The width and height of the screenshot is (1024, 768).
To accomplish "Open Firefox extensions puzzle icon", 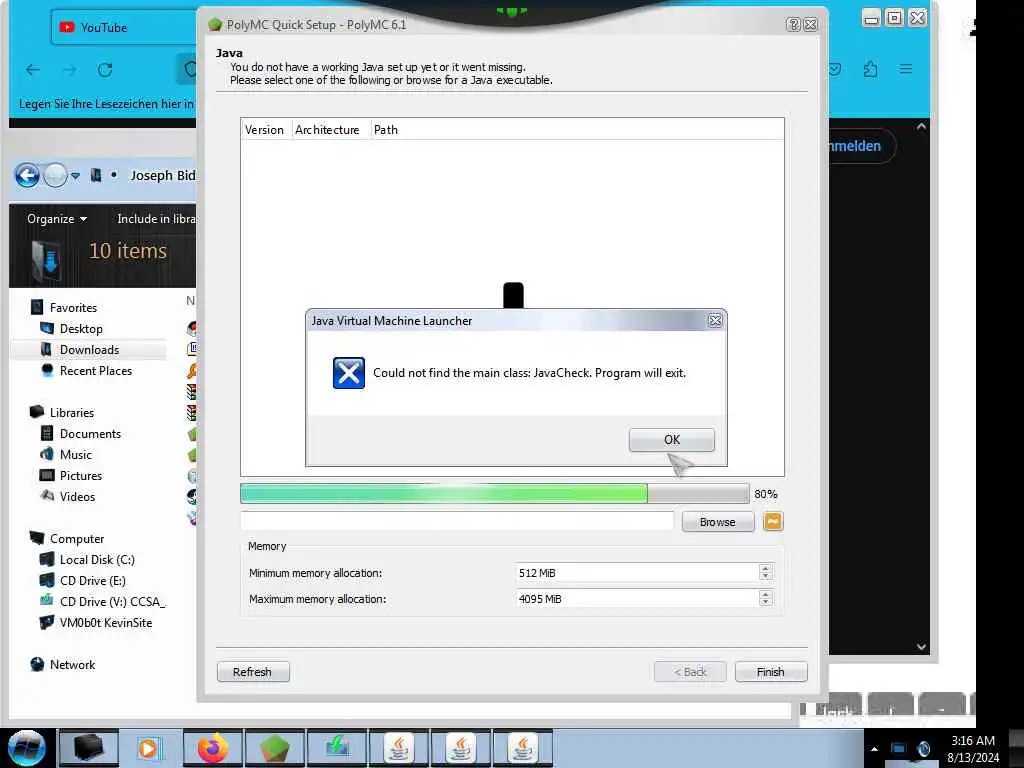I will tap(870, 69).
